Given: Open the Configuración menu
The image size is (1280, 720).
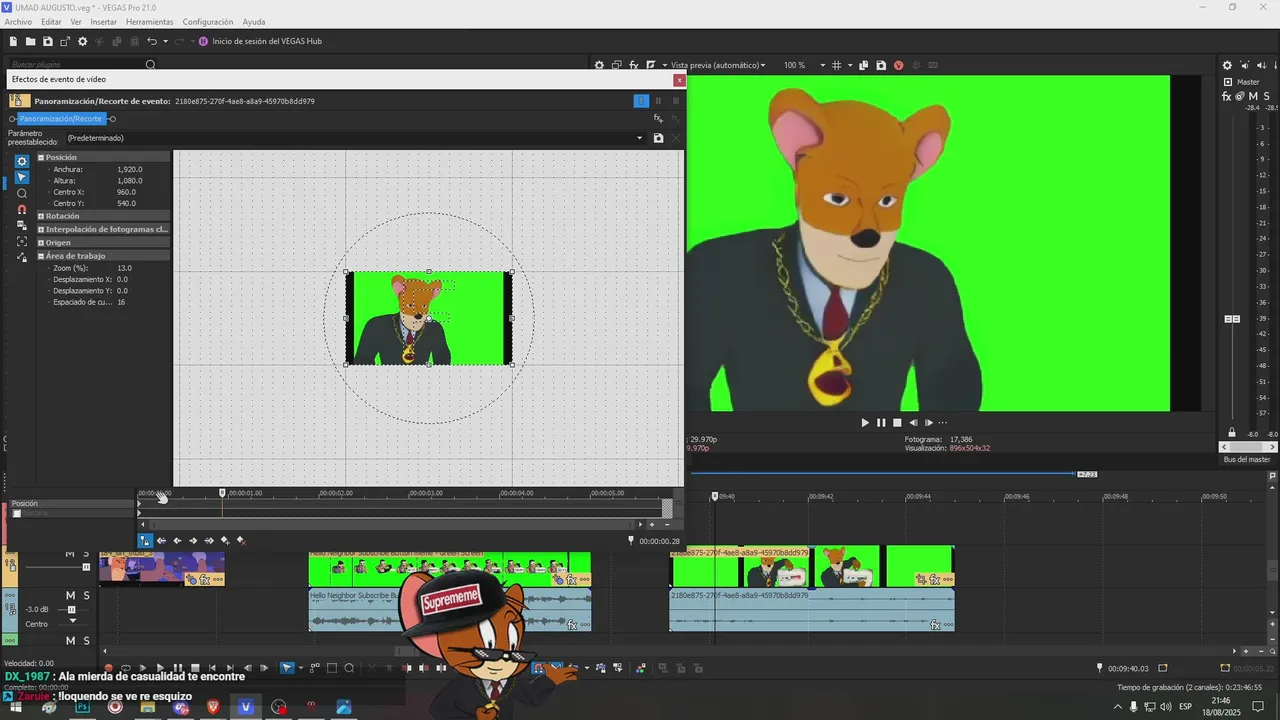Looking at the screenshot, I should coord(208,21).
